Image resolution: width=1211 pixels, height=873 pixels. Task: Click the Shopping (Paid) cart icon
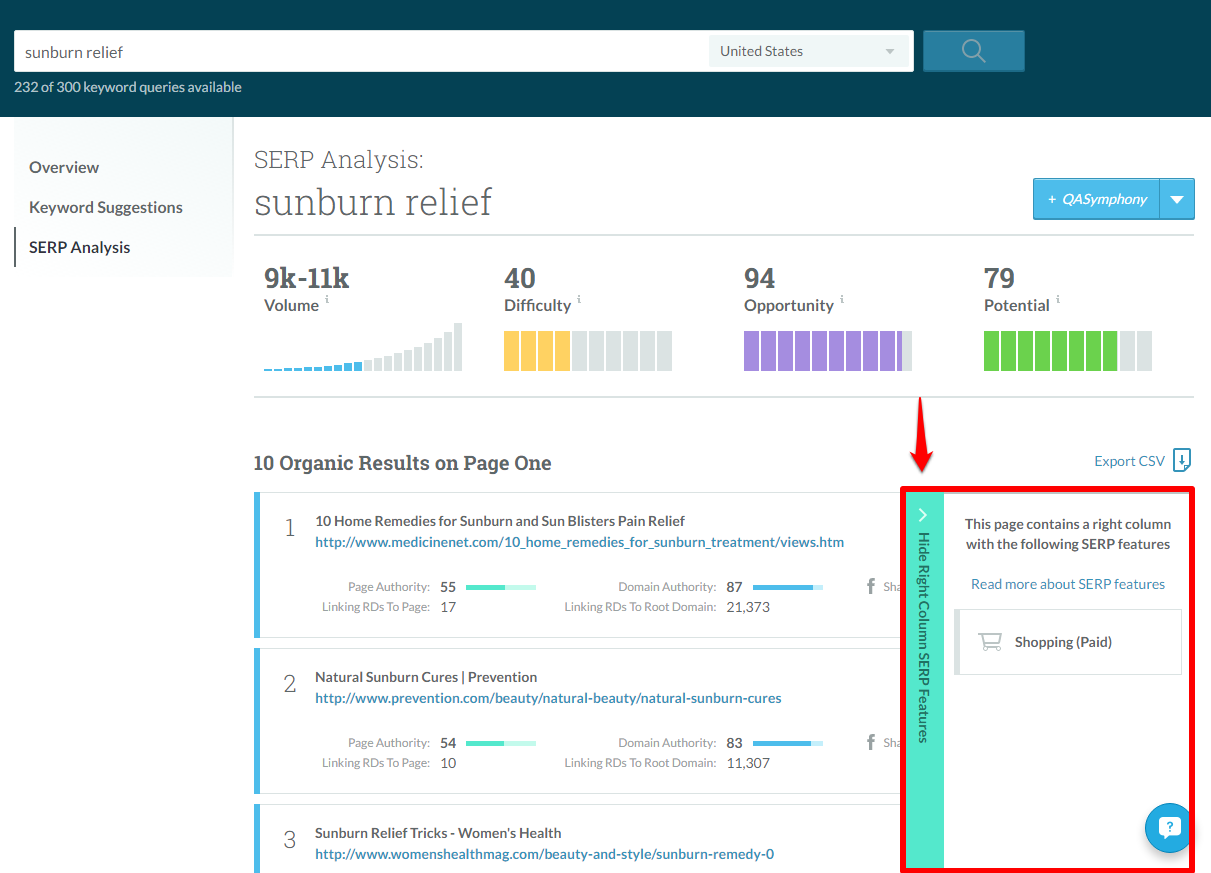991,641
